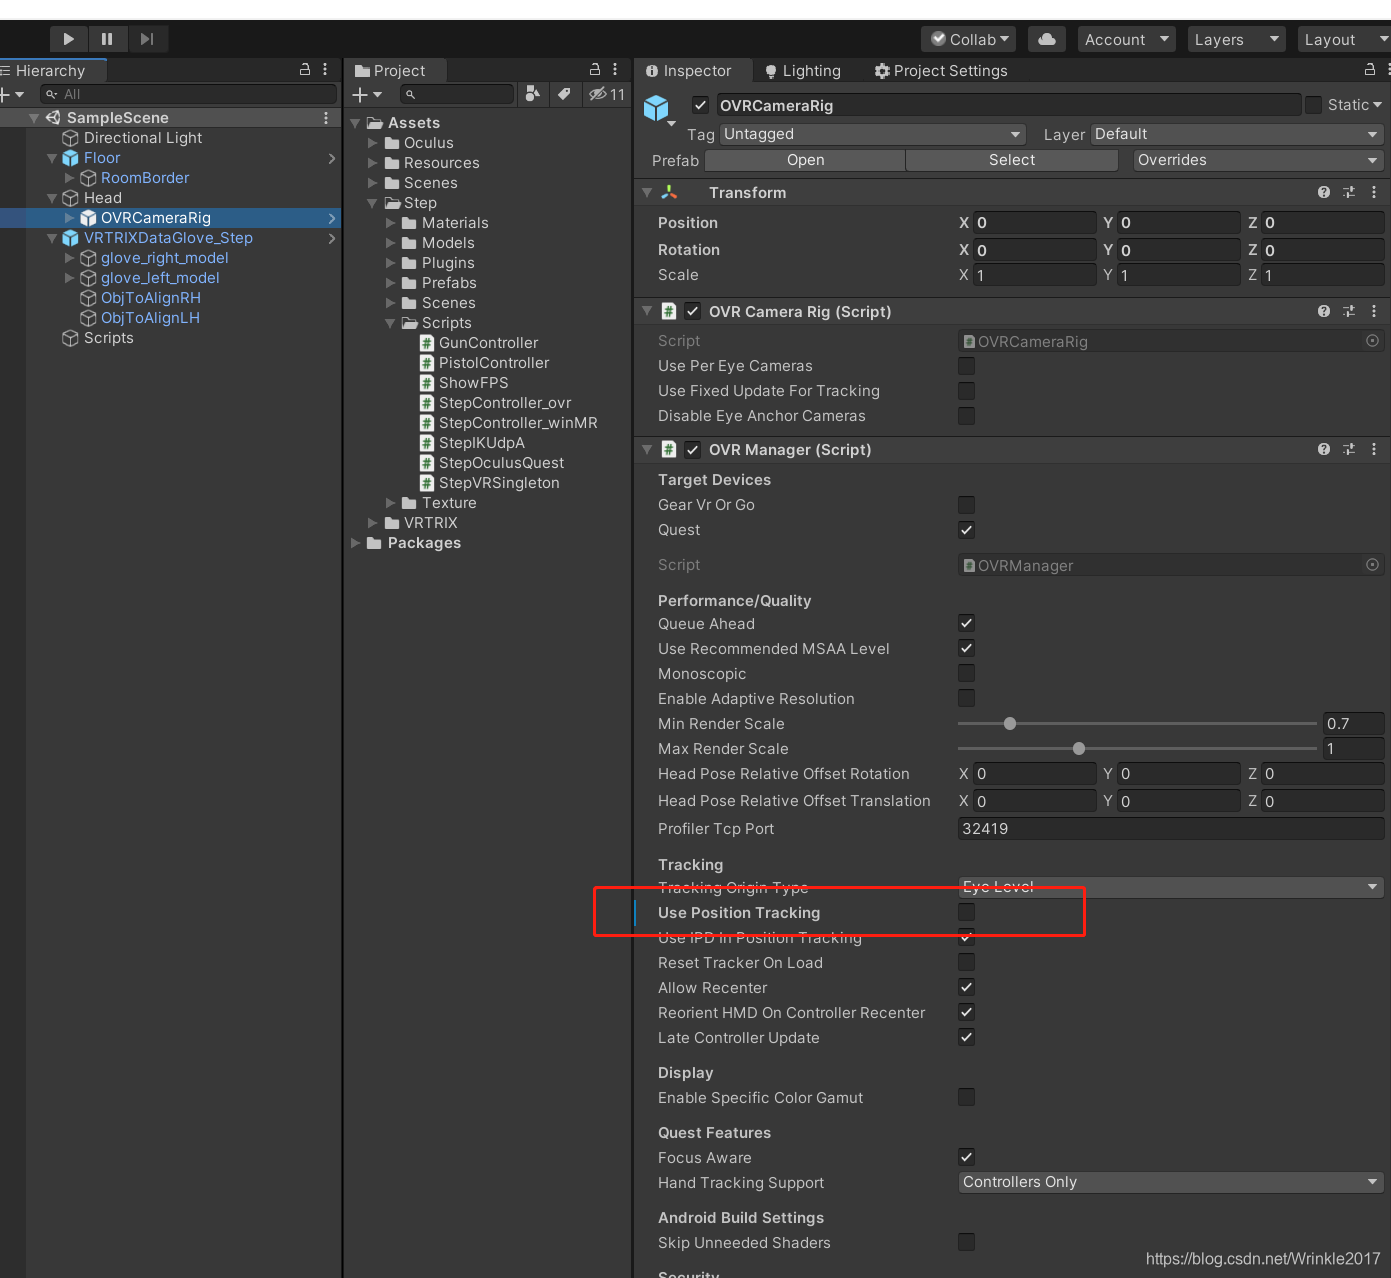
Task: Click the Play button in toolbar
Action: pyautogui.click(x=69, y=39)
